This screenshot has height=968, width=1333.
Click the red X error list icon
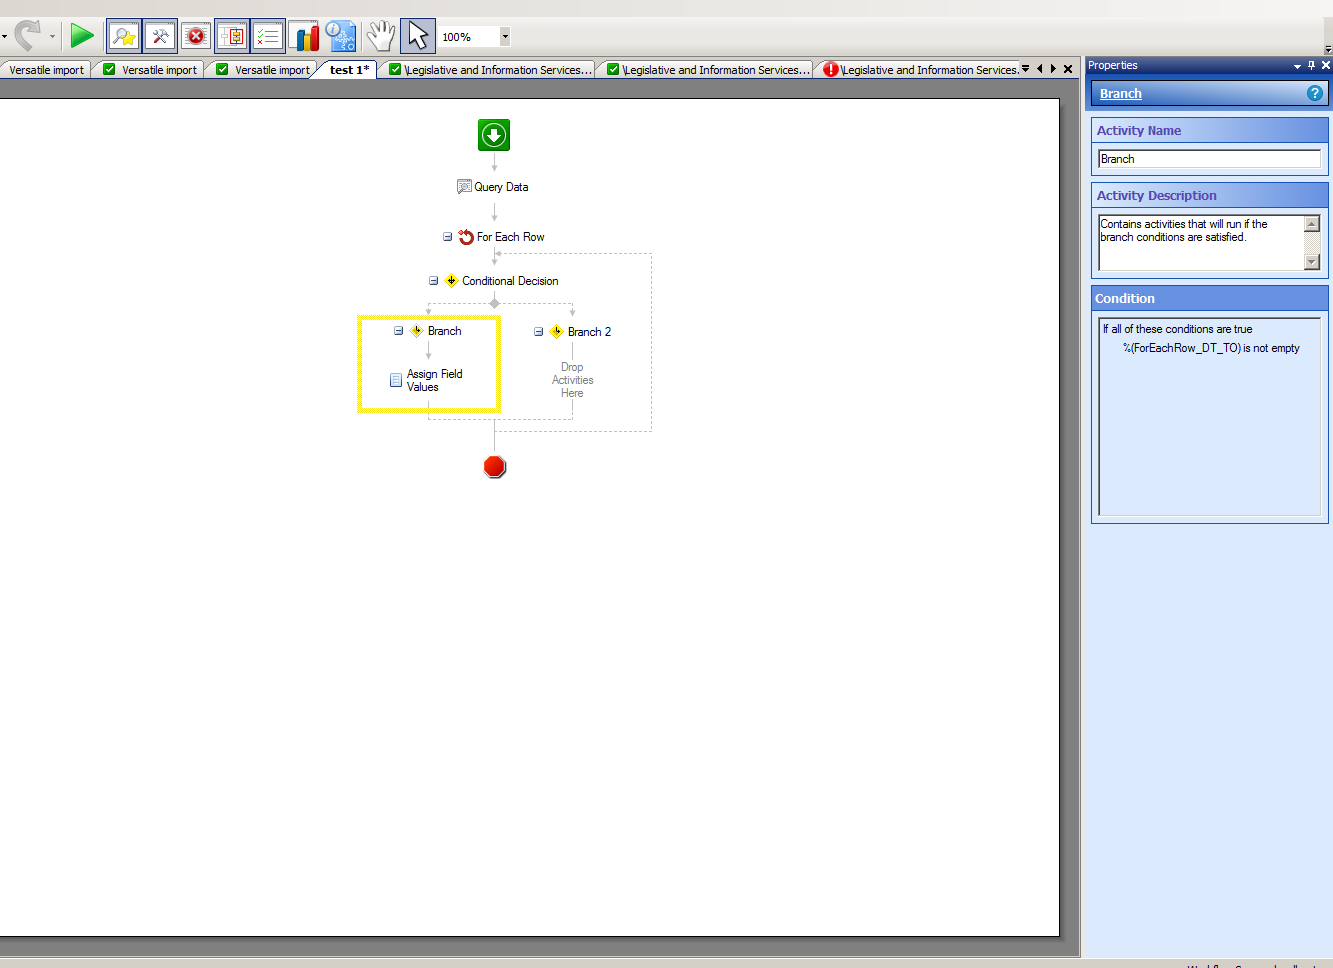coord(196,37)
